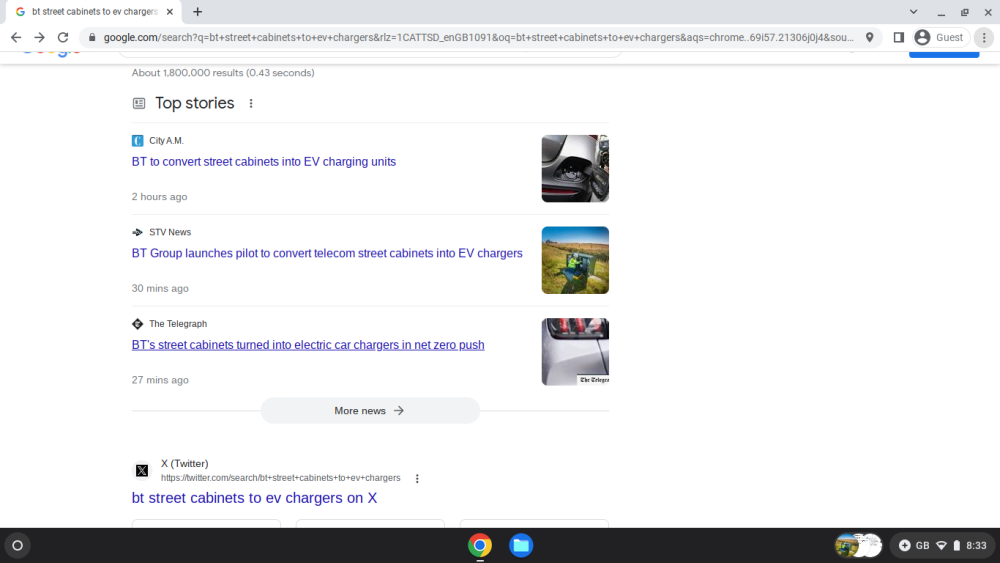Open City A.M. article on EV charging units
The height and width of the screenshot is (563, 1000).
tap(263, 162)
